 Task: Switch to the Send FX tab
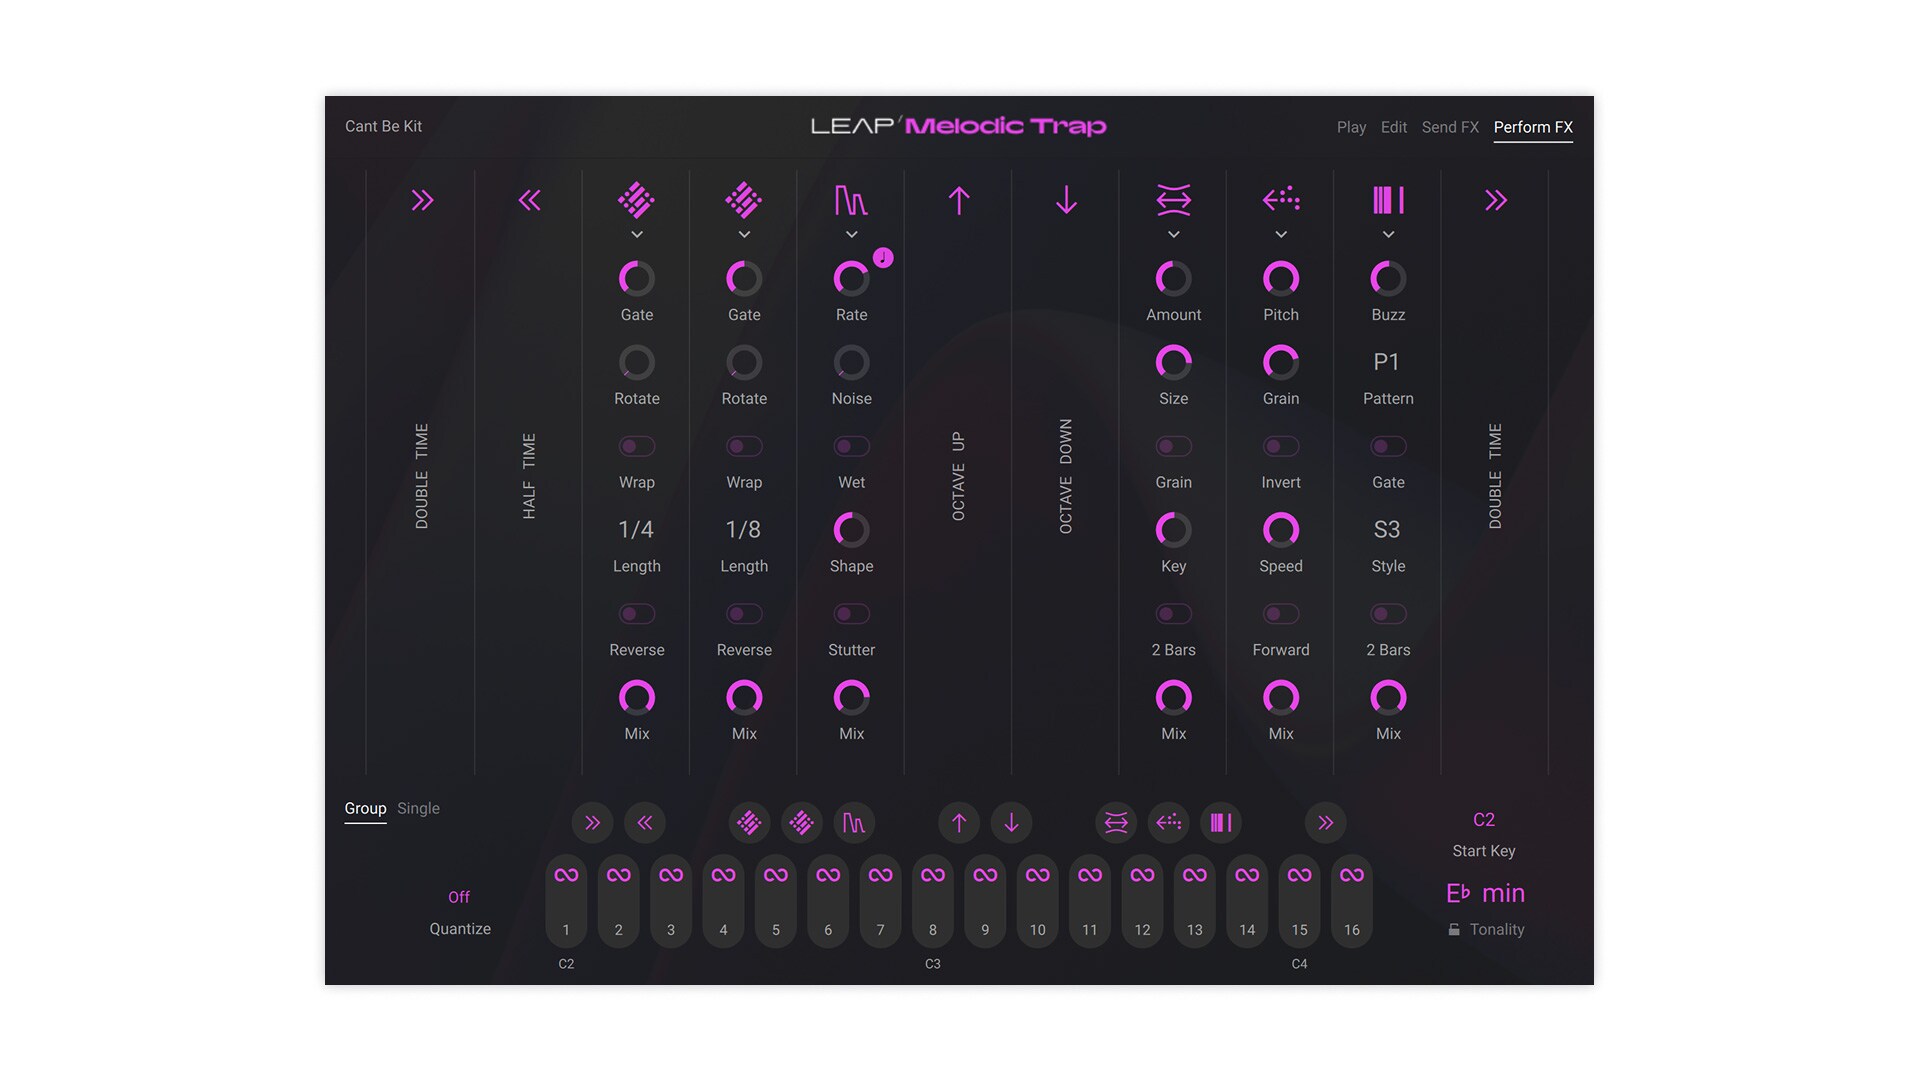pyautogui.click(x=1450, y=127)
